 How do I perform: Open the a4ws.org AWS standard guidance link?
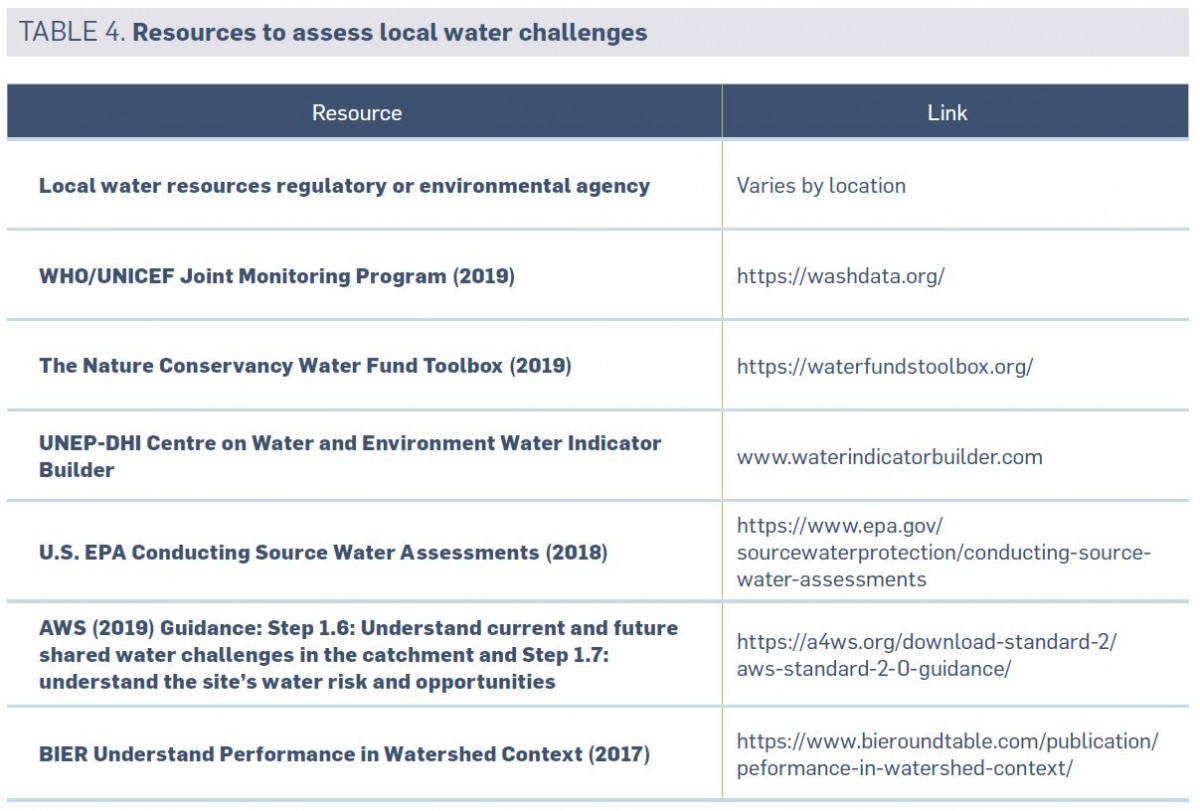[x=926, y=655]
